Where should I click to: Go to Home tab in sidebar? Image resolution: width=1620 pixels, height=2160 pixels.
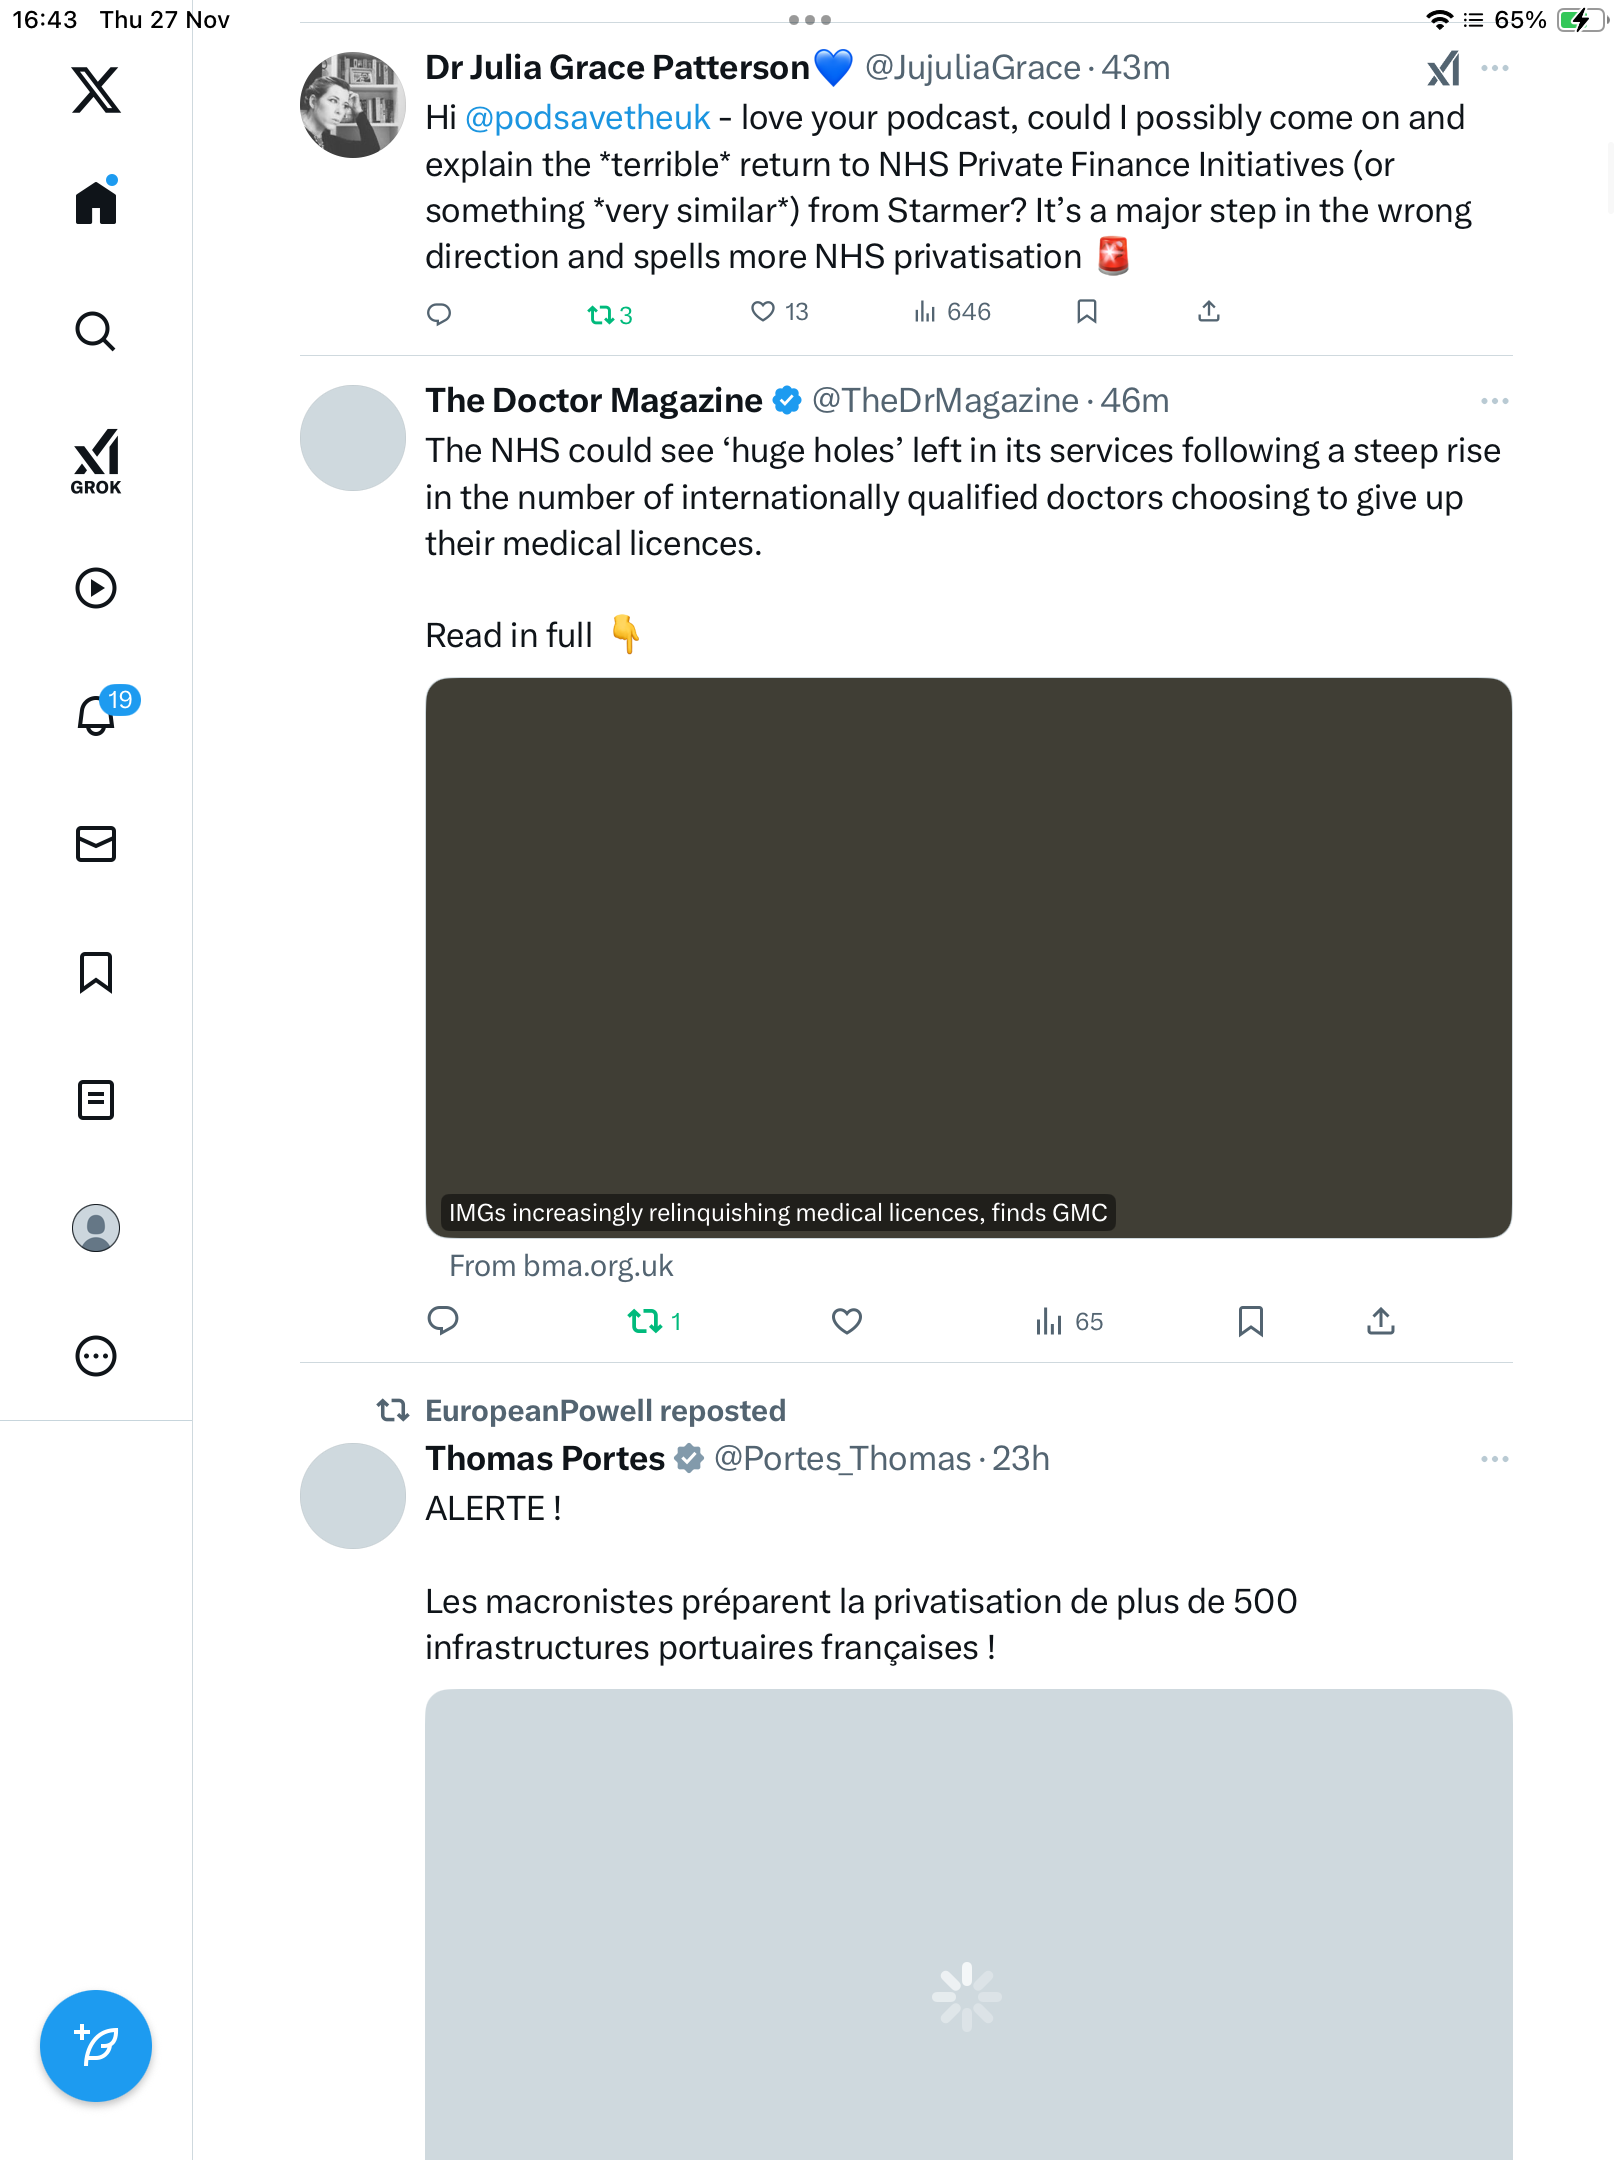(96, 203)
